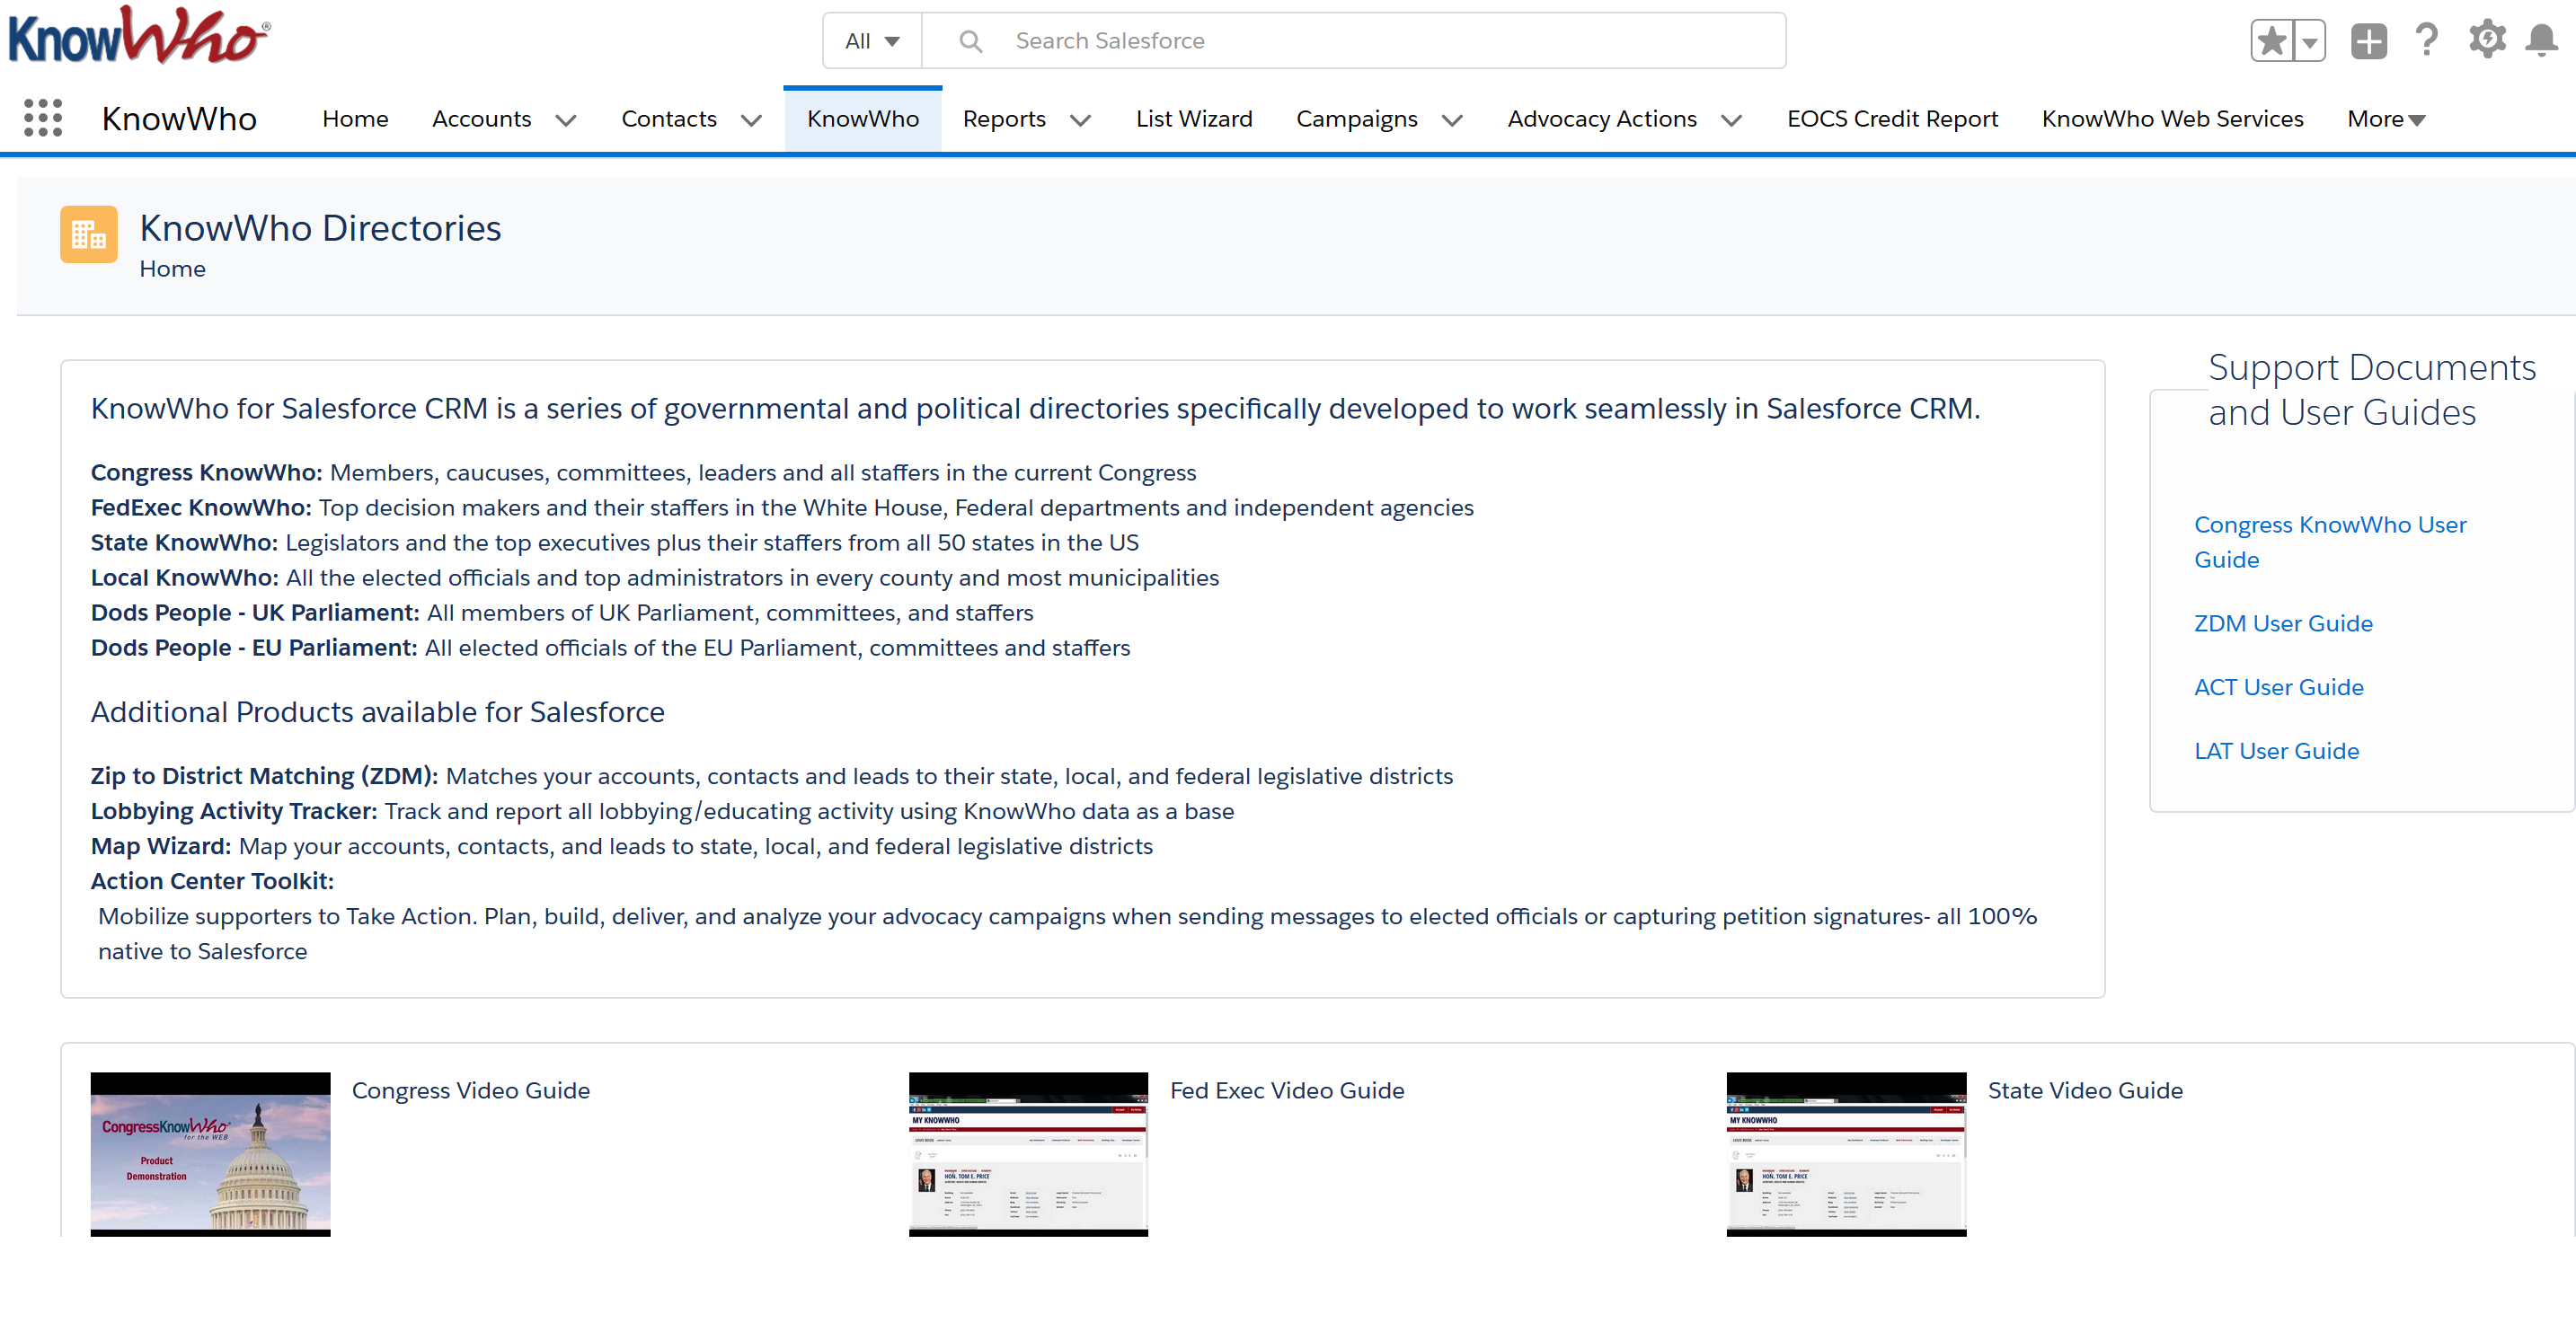Switch to the List Wizard tab
Screen dimensions: 2576x1323
(1193, 119)
